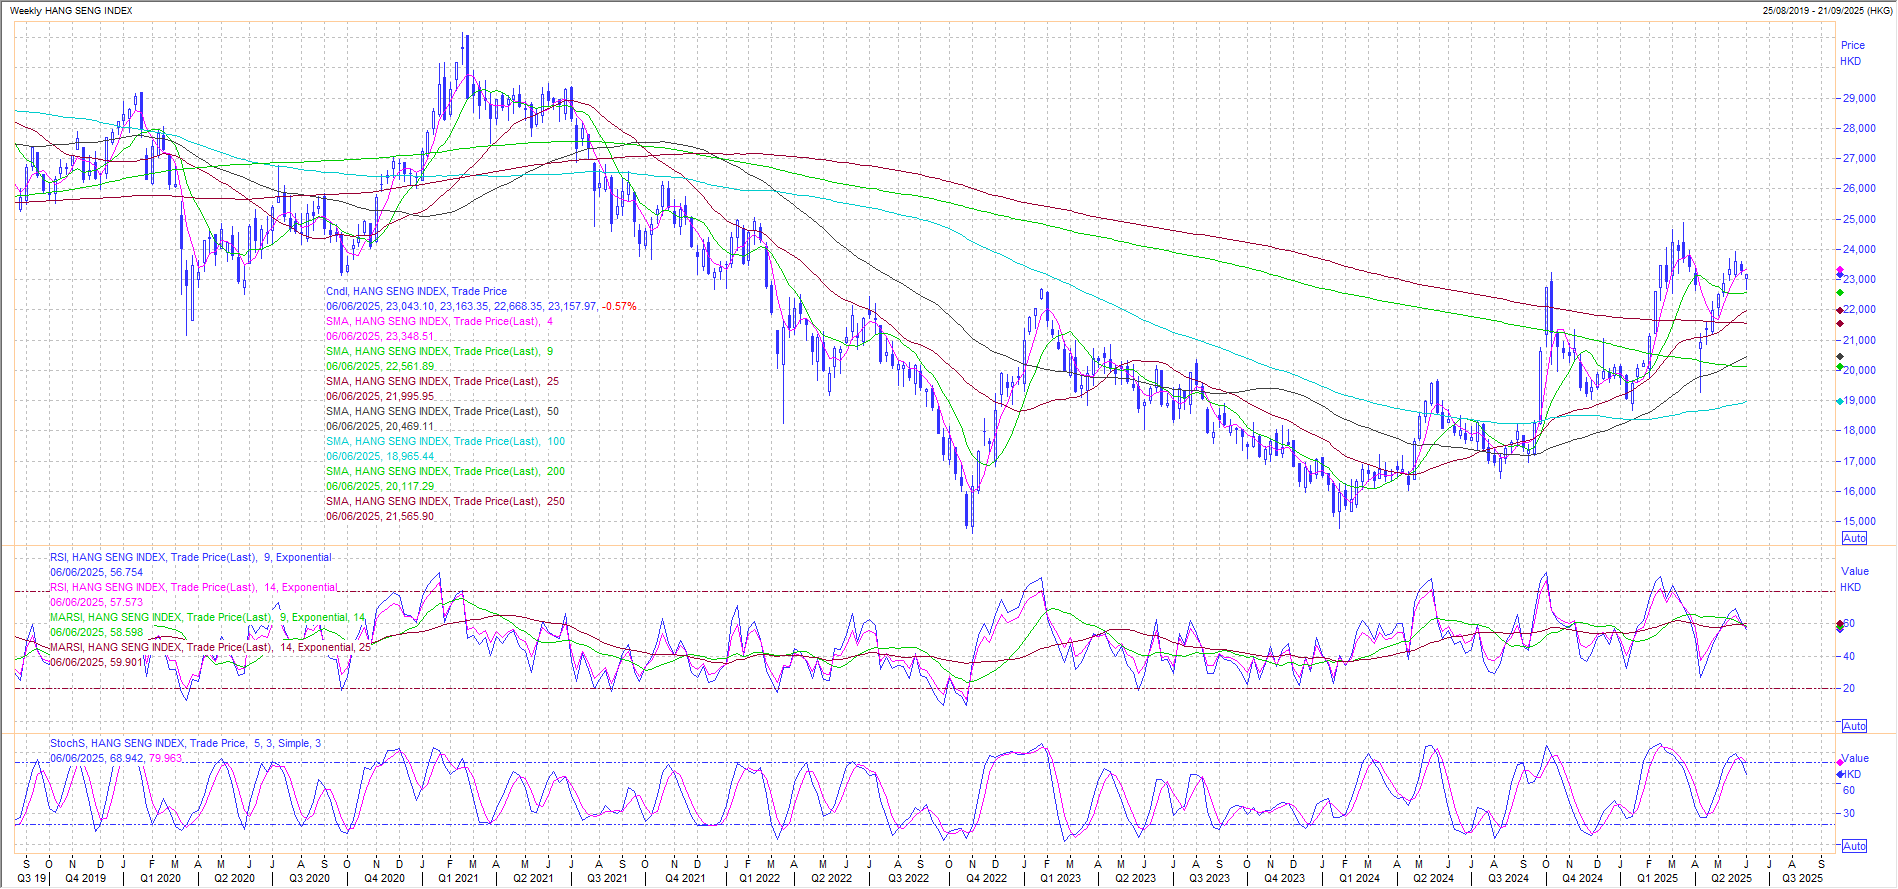The image size is (1898, 889).
Task: Select the SMA 250 legend entry
Action: [445, 501]
